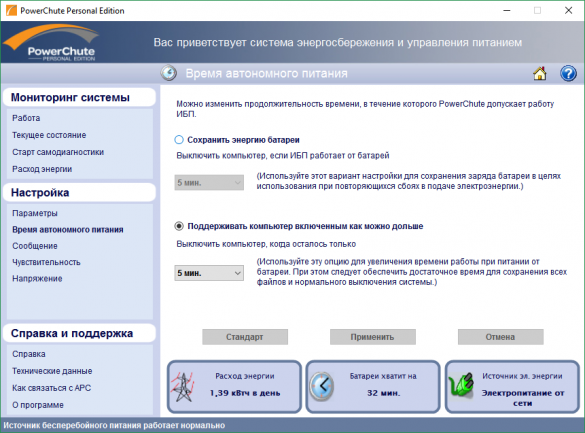Open 'Параметры' in the Настройка section
Image resolution: width=585 pixels, height=433 pixels.
pos(35,213)
